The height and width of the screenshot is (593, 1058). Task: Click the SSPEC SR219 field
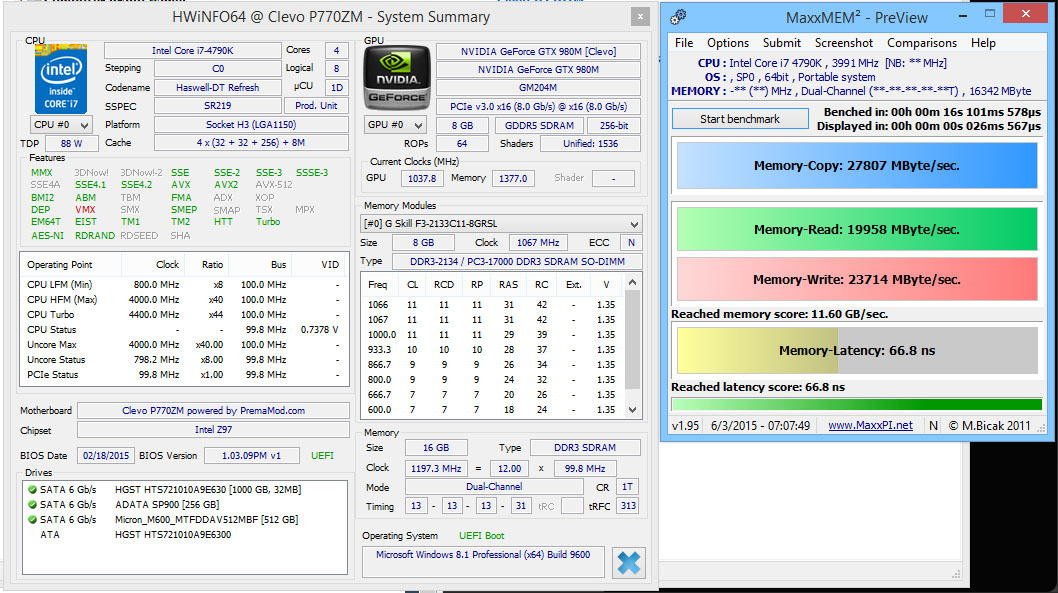pos(217,106)
